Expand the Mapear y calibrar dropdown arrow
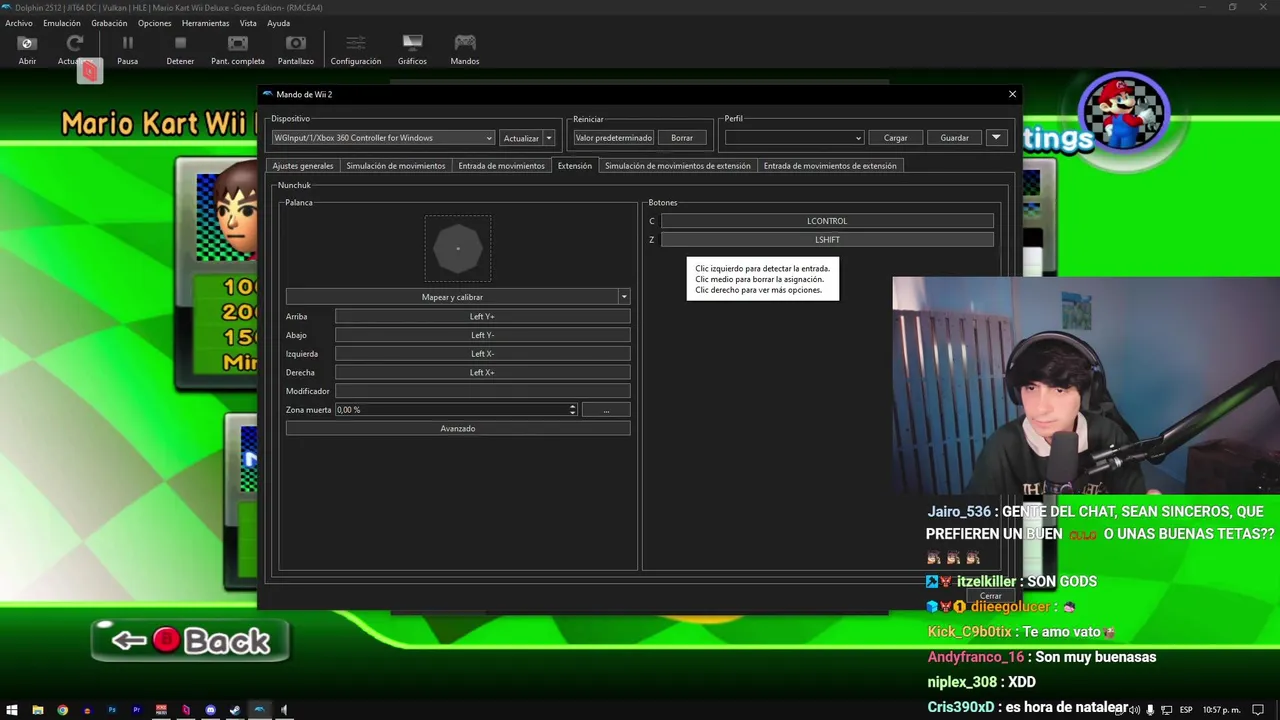 624,297
